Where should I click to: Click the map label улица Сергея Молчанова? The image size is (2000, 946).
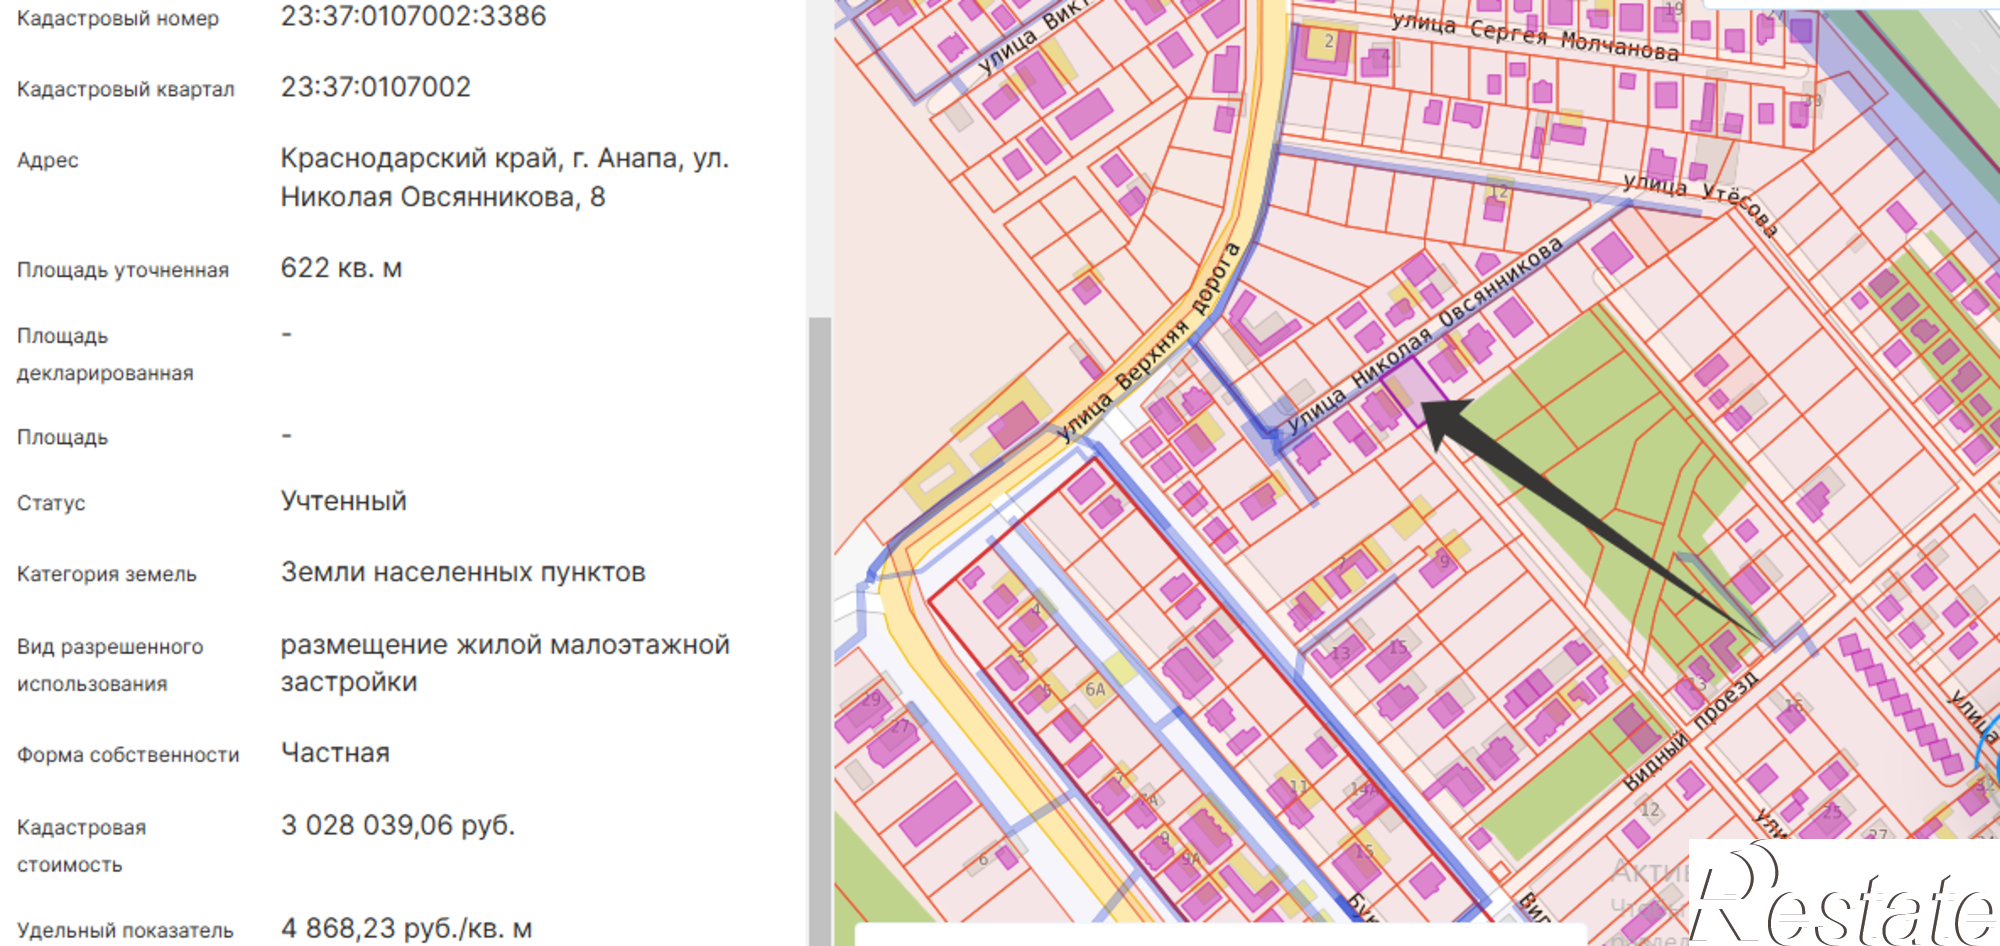[1534, 38]
